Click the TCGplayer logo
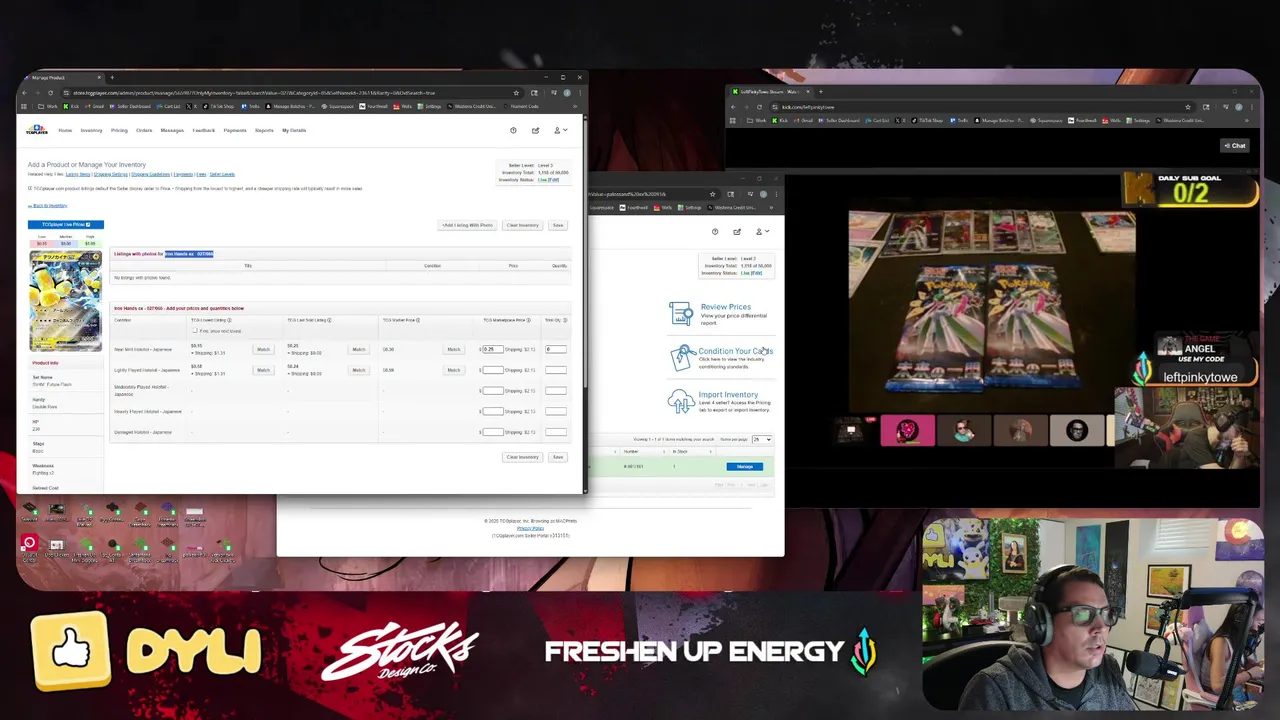The width and height of the screenshot is (1280, 720). (37, 130)
